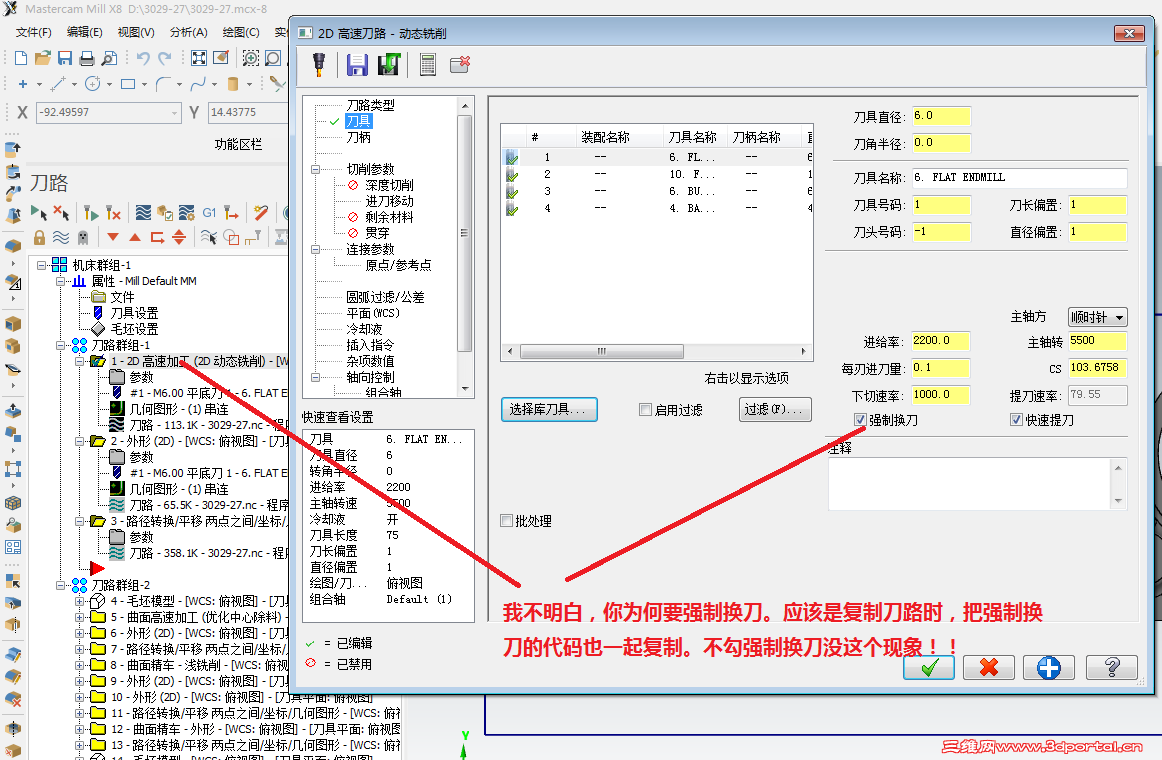This screenshot has width=1162, height=760.
Task: Click the blue save disk icon in main toolbar
Action: click(x=64, y=59)
